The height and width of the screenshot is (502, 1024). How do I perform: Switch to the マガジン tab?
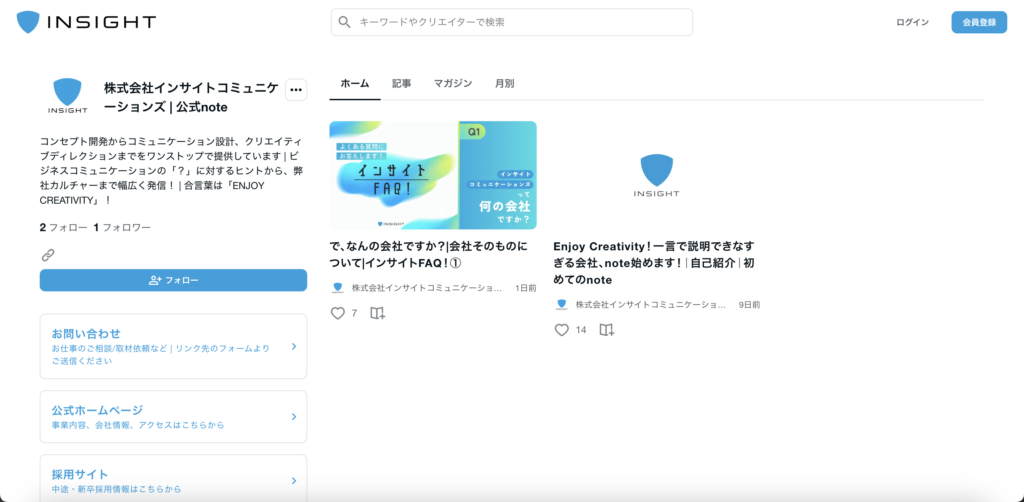(452, 84)
